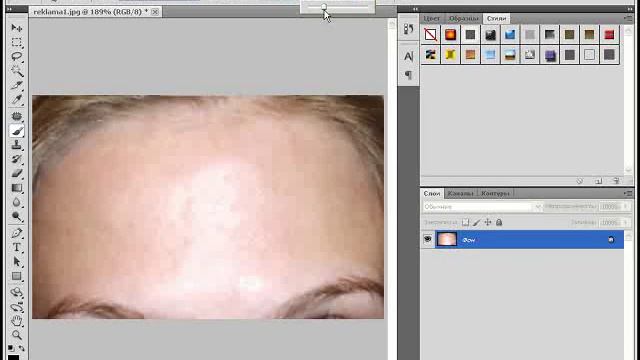
Task: Select the Blur drop tool
Action: (17, 202)
